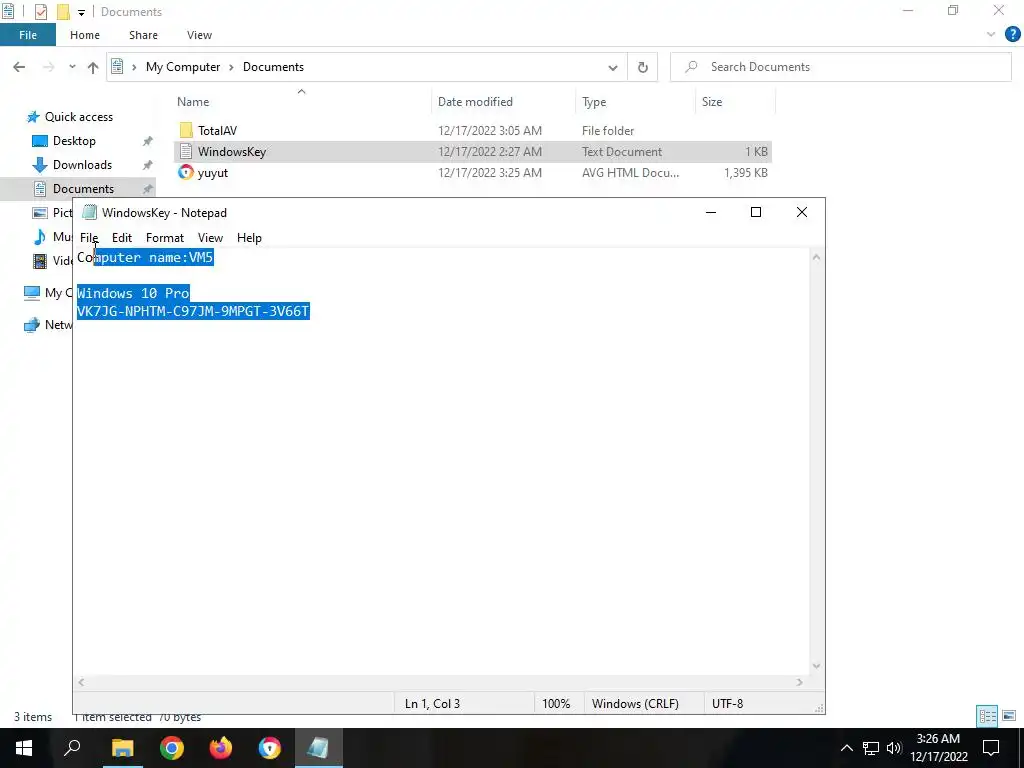
Task: Open AVG Secure Browser from taskbar
Action: click(x=269, y=748)
